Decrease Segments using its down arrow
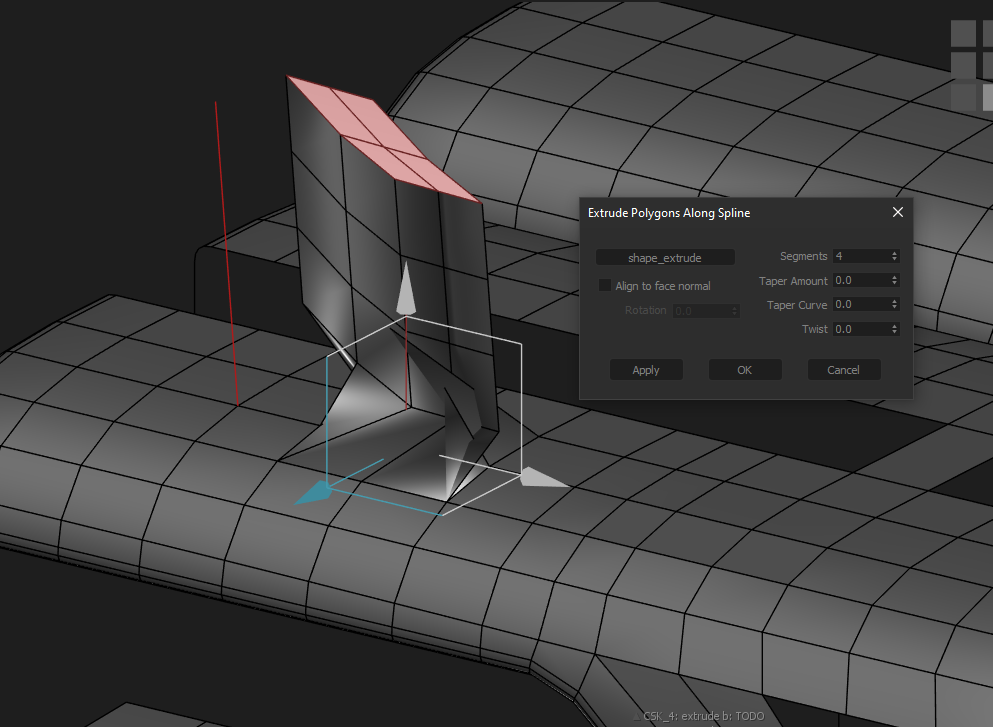Screen dimensions: 993x727 (895, 259)
